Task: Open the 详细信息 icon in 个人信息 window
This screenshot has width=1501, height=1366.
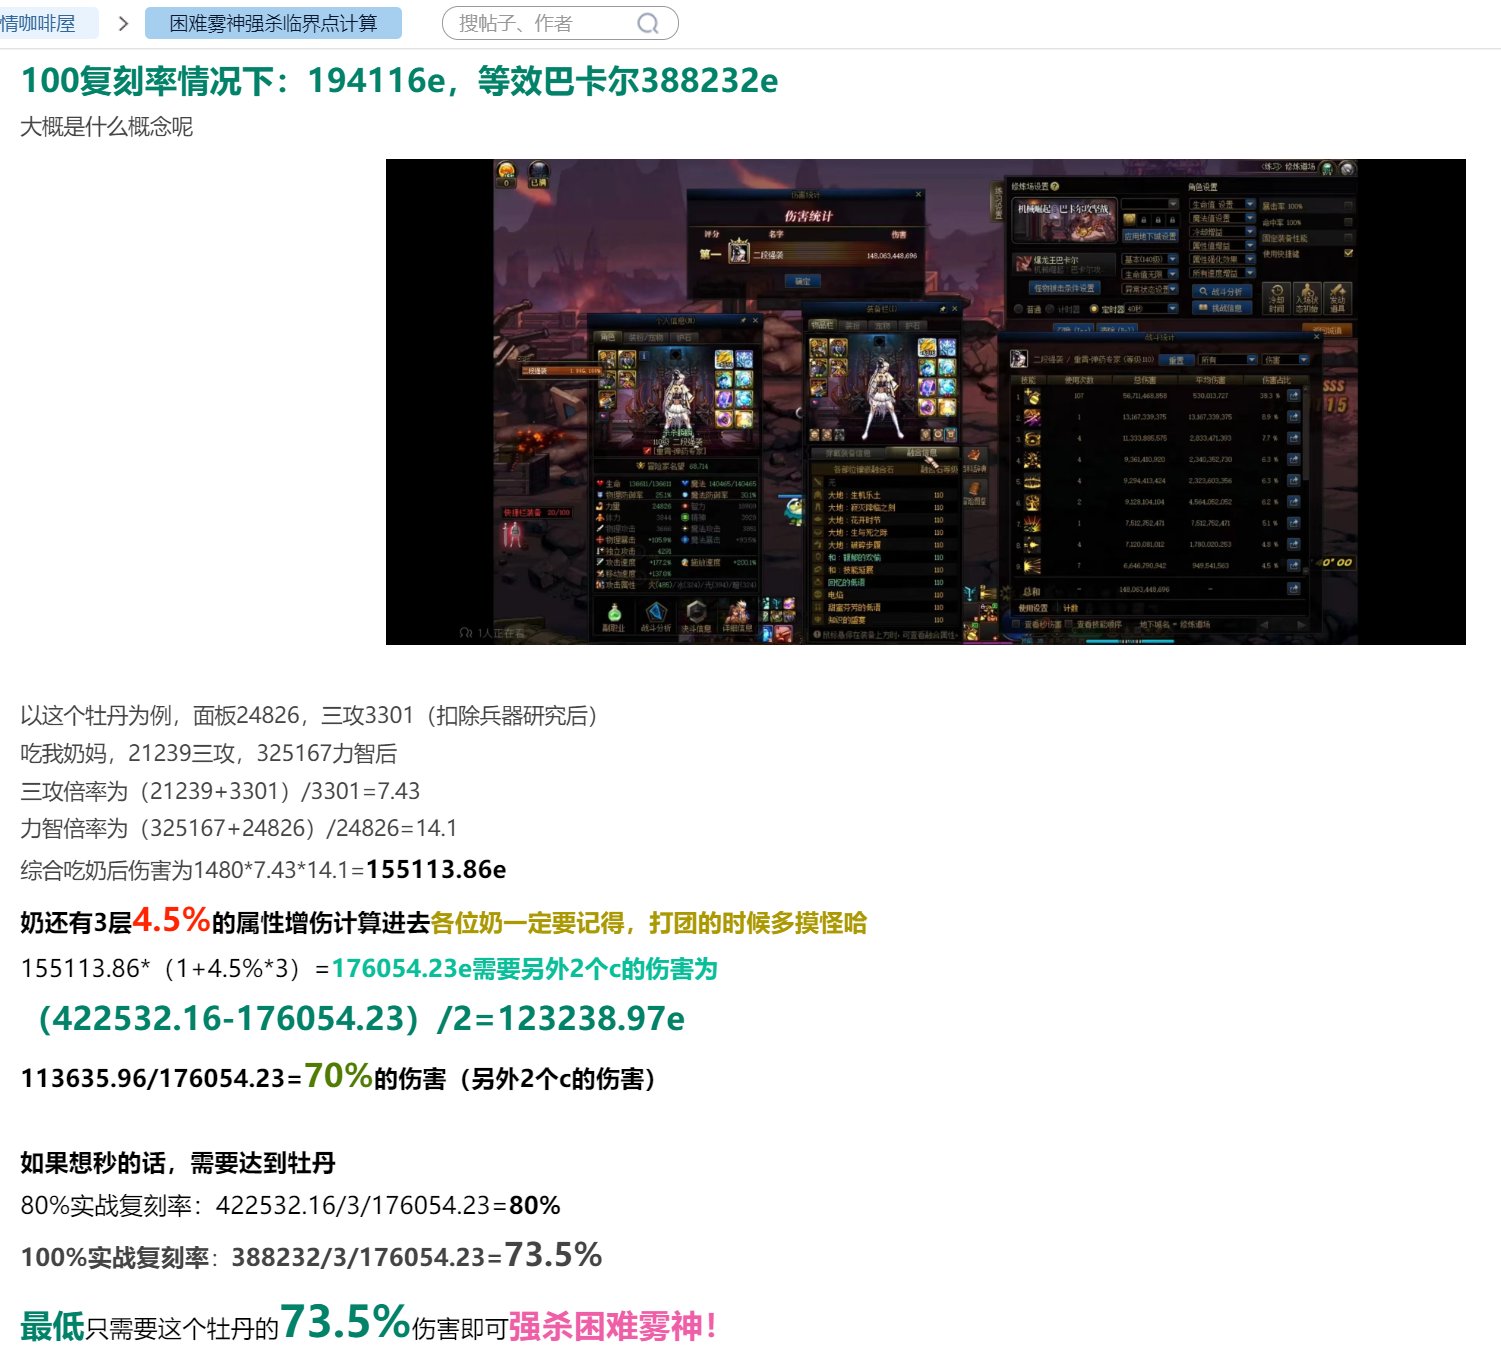Action: 737,617
